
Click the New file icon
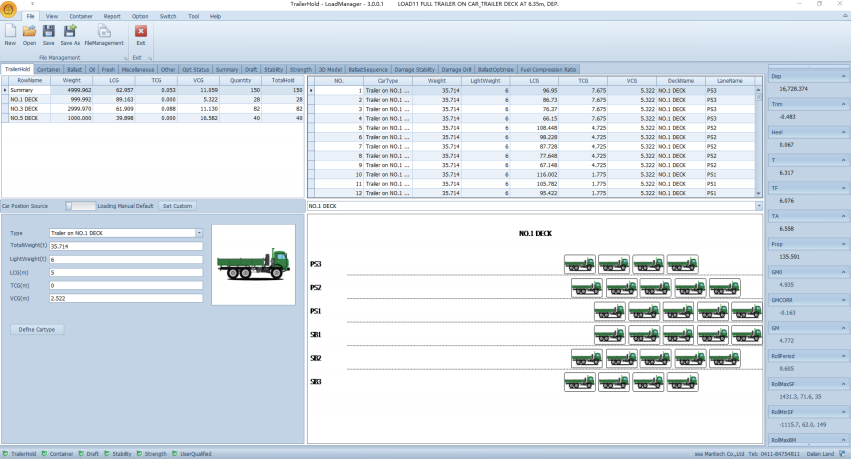click(x=10, y=34)
